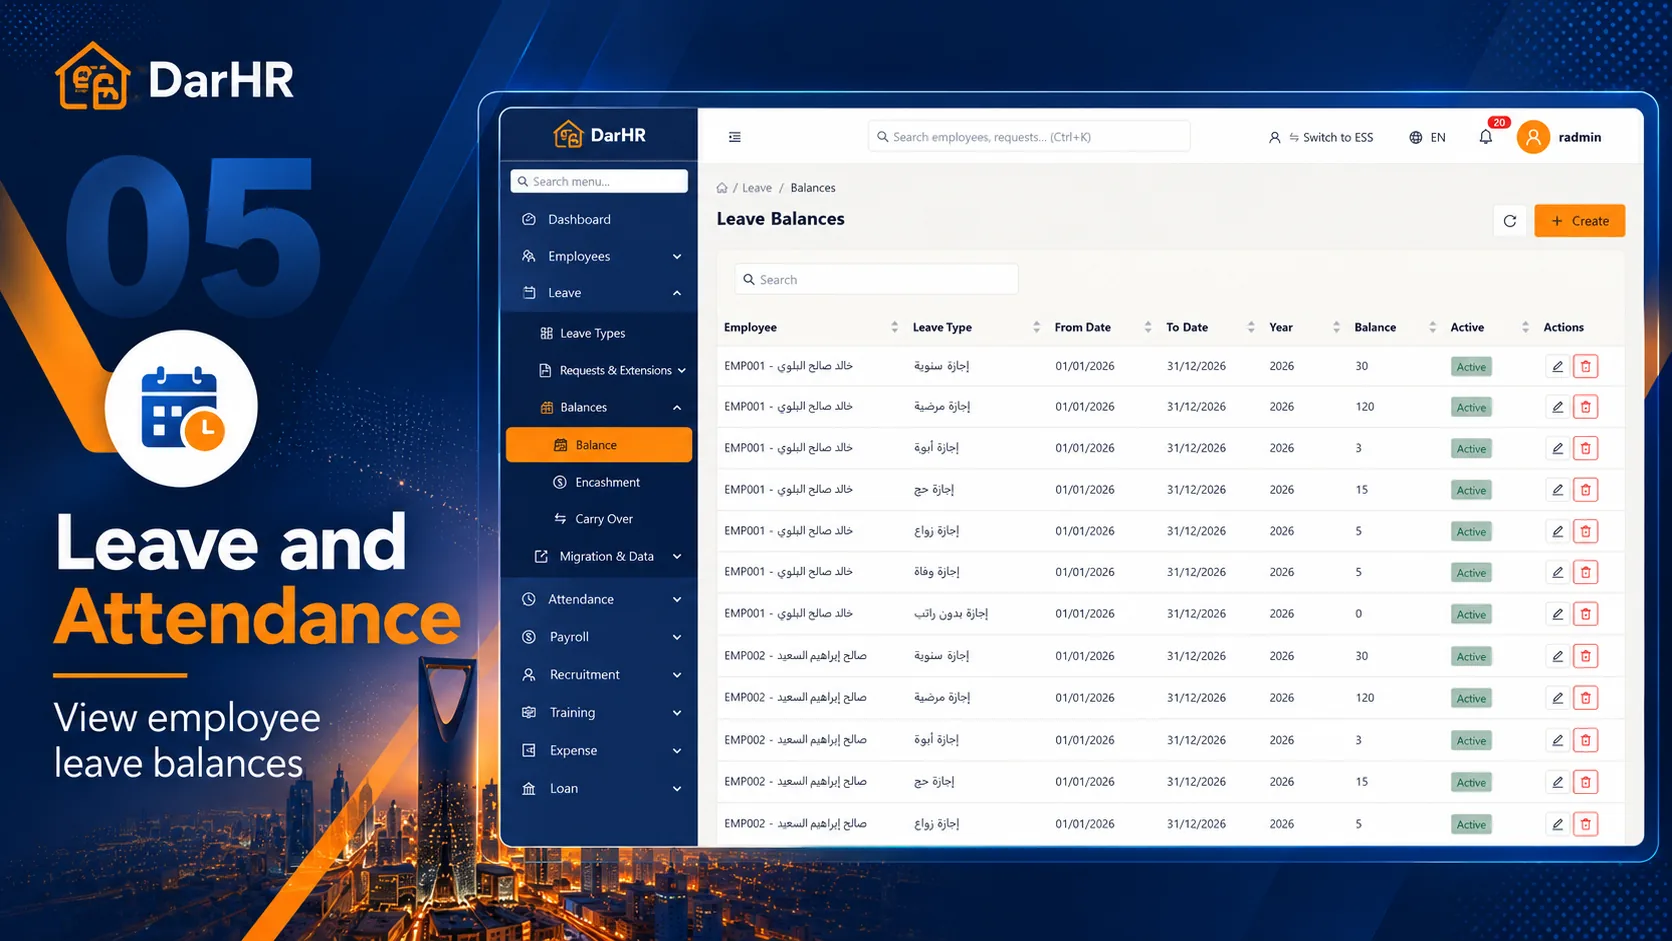This screenshot has width=1672, height=941.
Task: Expand Requests & Extensions submenu
Action: point(682,371)
